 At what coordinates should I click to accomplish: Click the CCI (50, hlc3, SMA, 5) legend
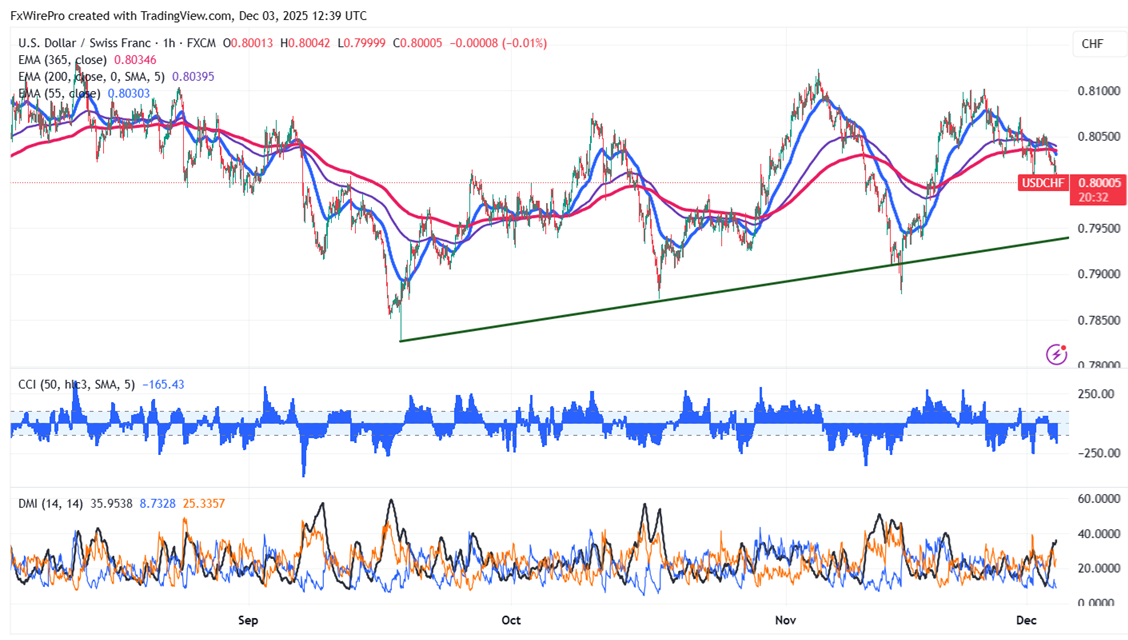(76, 385)
